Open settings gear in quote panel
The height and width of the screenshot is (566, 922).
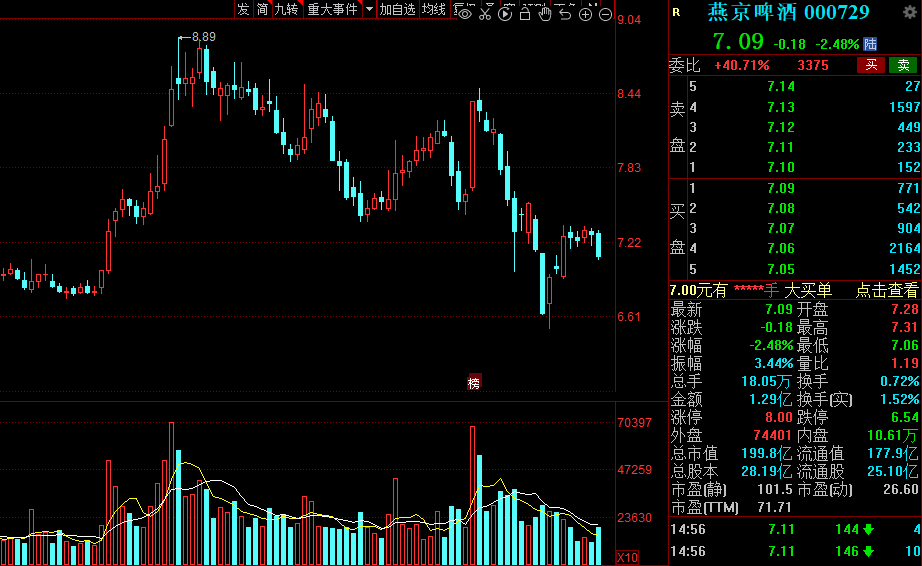pyautogui.click(x=909, y=12)
